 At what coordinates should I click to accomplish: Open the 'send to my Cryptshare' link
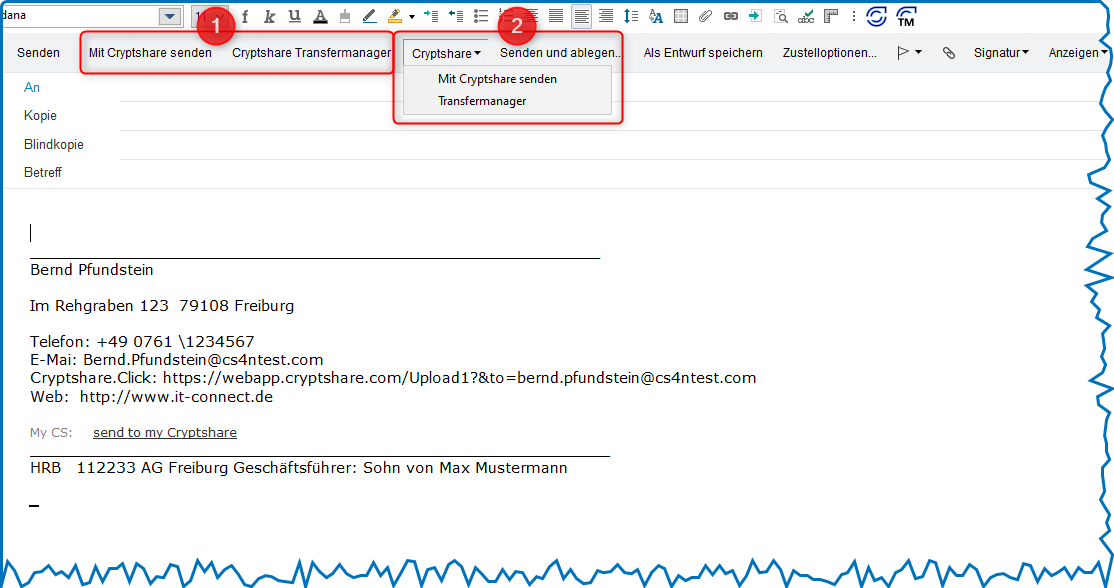(165, 433)
